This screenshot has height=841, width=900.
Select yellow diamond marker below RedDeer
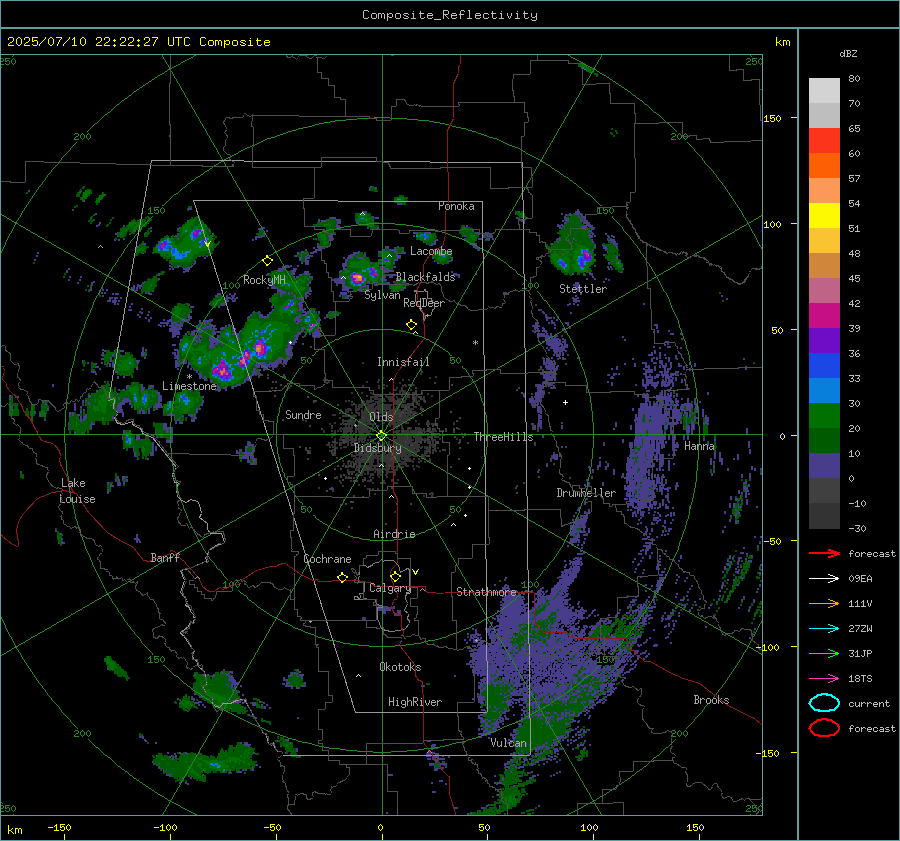point(411,325)
